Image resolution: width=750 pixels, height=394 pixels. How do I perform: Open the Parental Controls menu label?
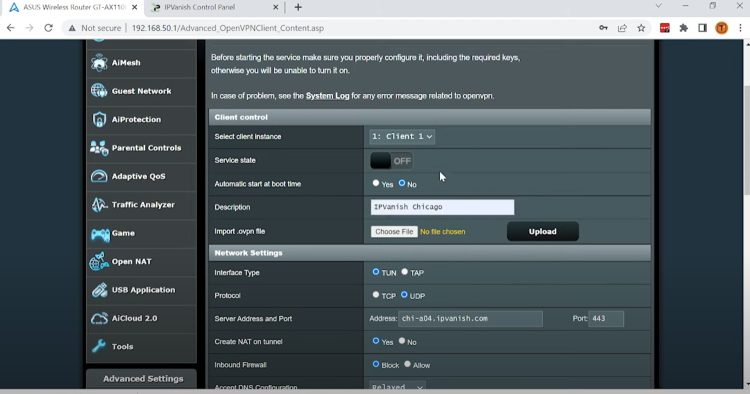146,148
